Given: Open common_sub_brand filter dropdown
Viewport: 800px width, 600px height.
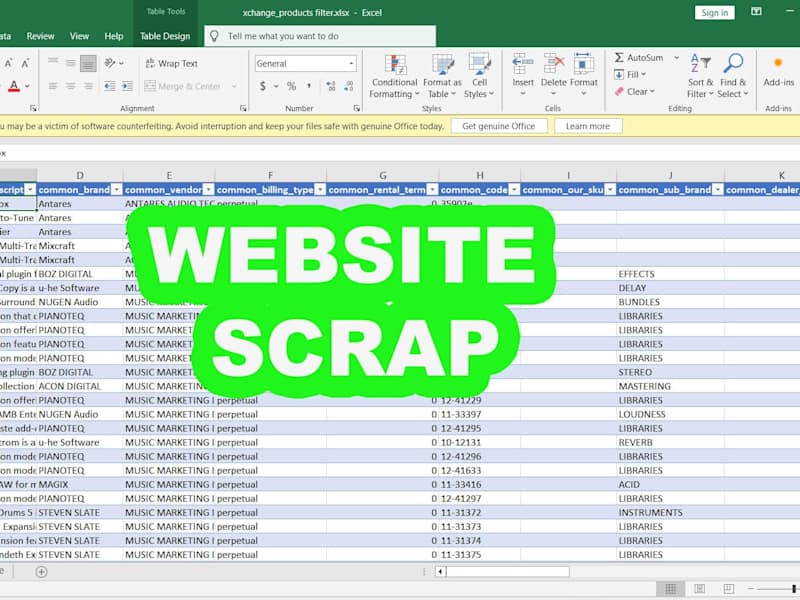Looking at the screenshot, I should coord(717,190).
